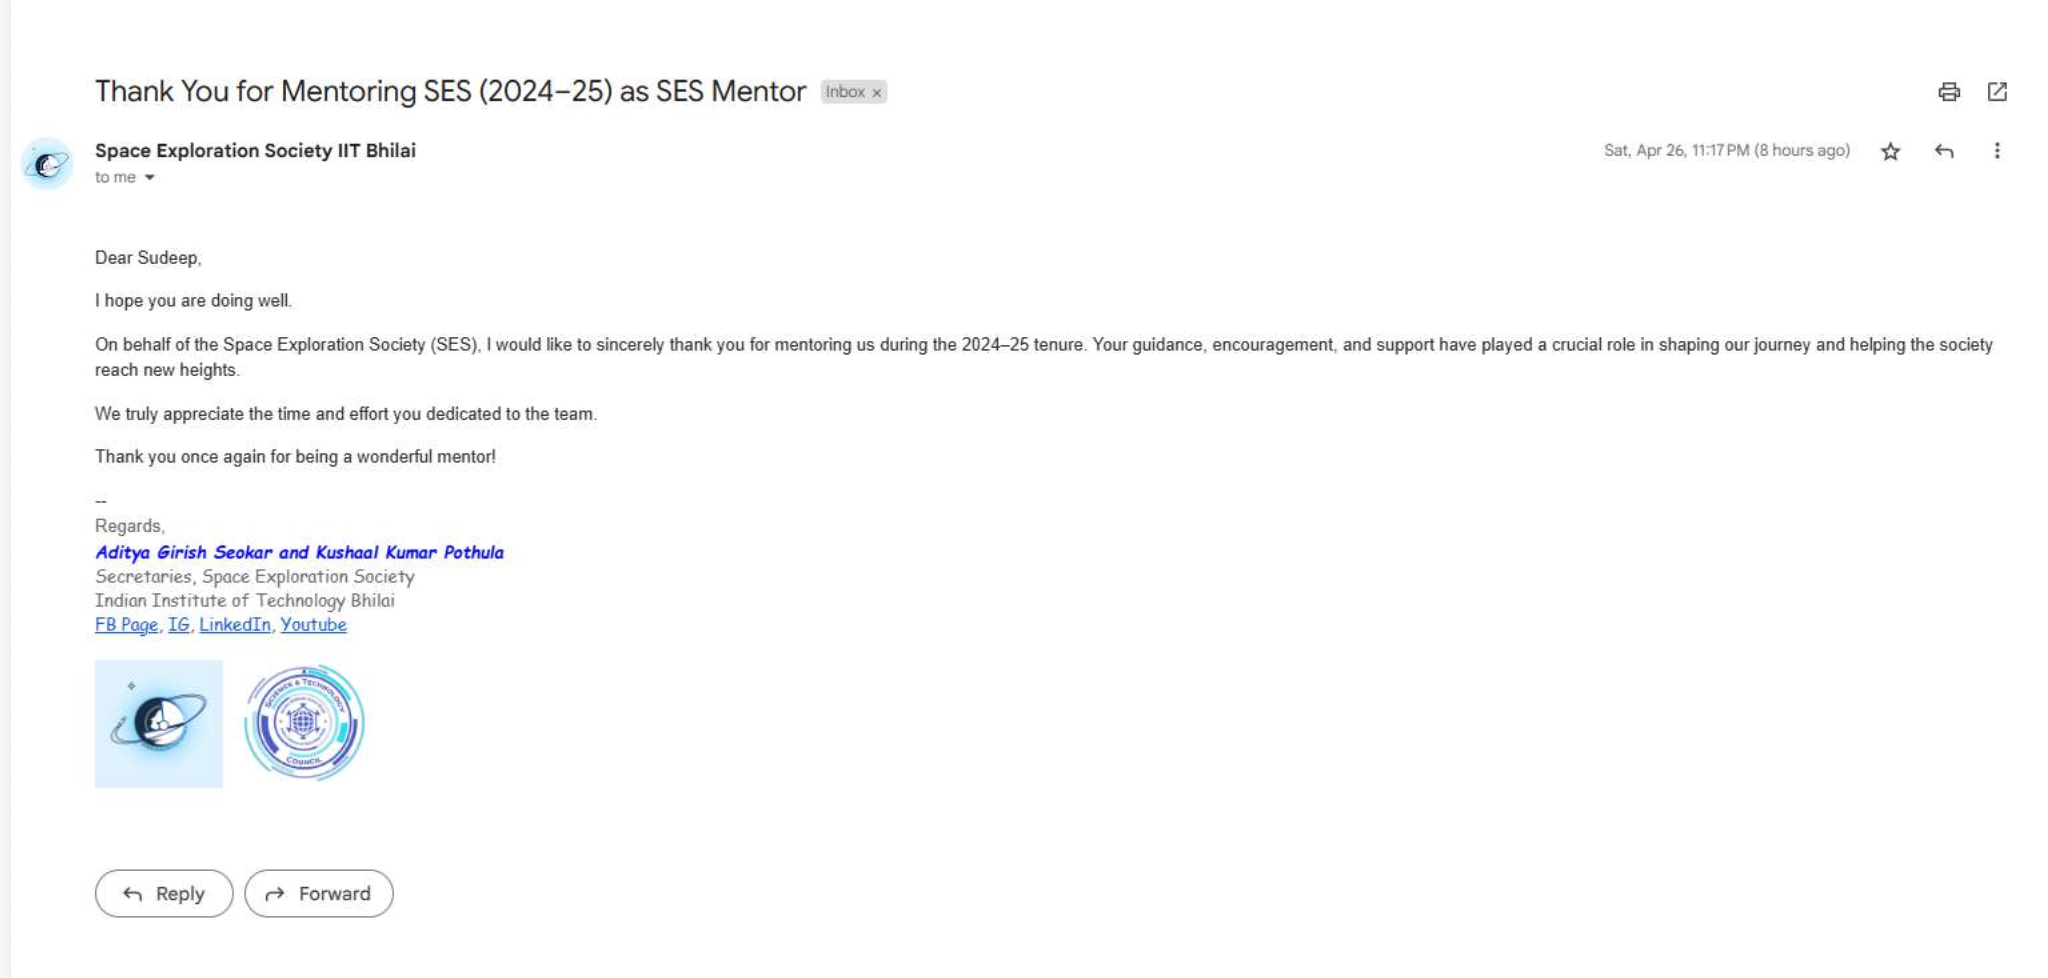Click sender name Space Exploration Society IIT Bhilai

tap(255, 151)
